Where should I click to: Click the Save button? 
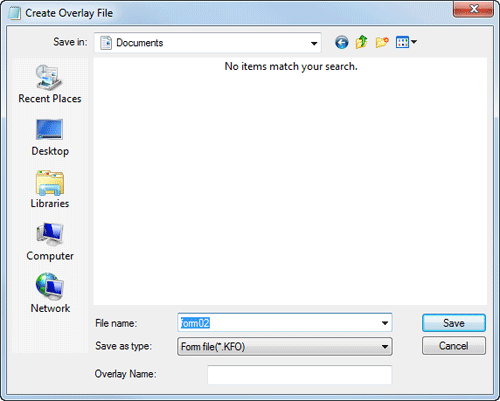pos(454,323)
